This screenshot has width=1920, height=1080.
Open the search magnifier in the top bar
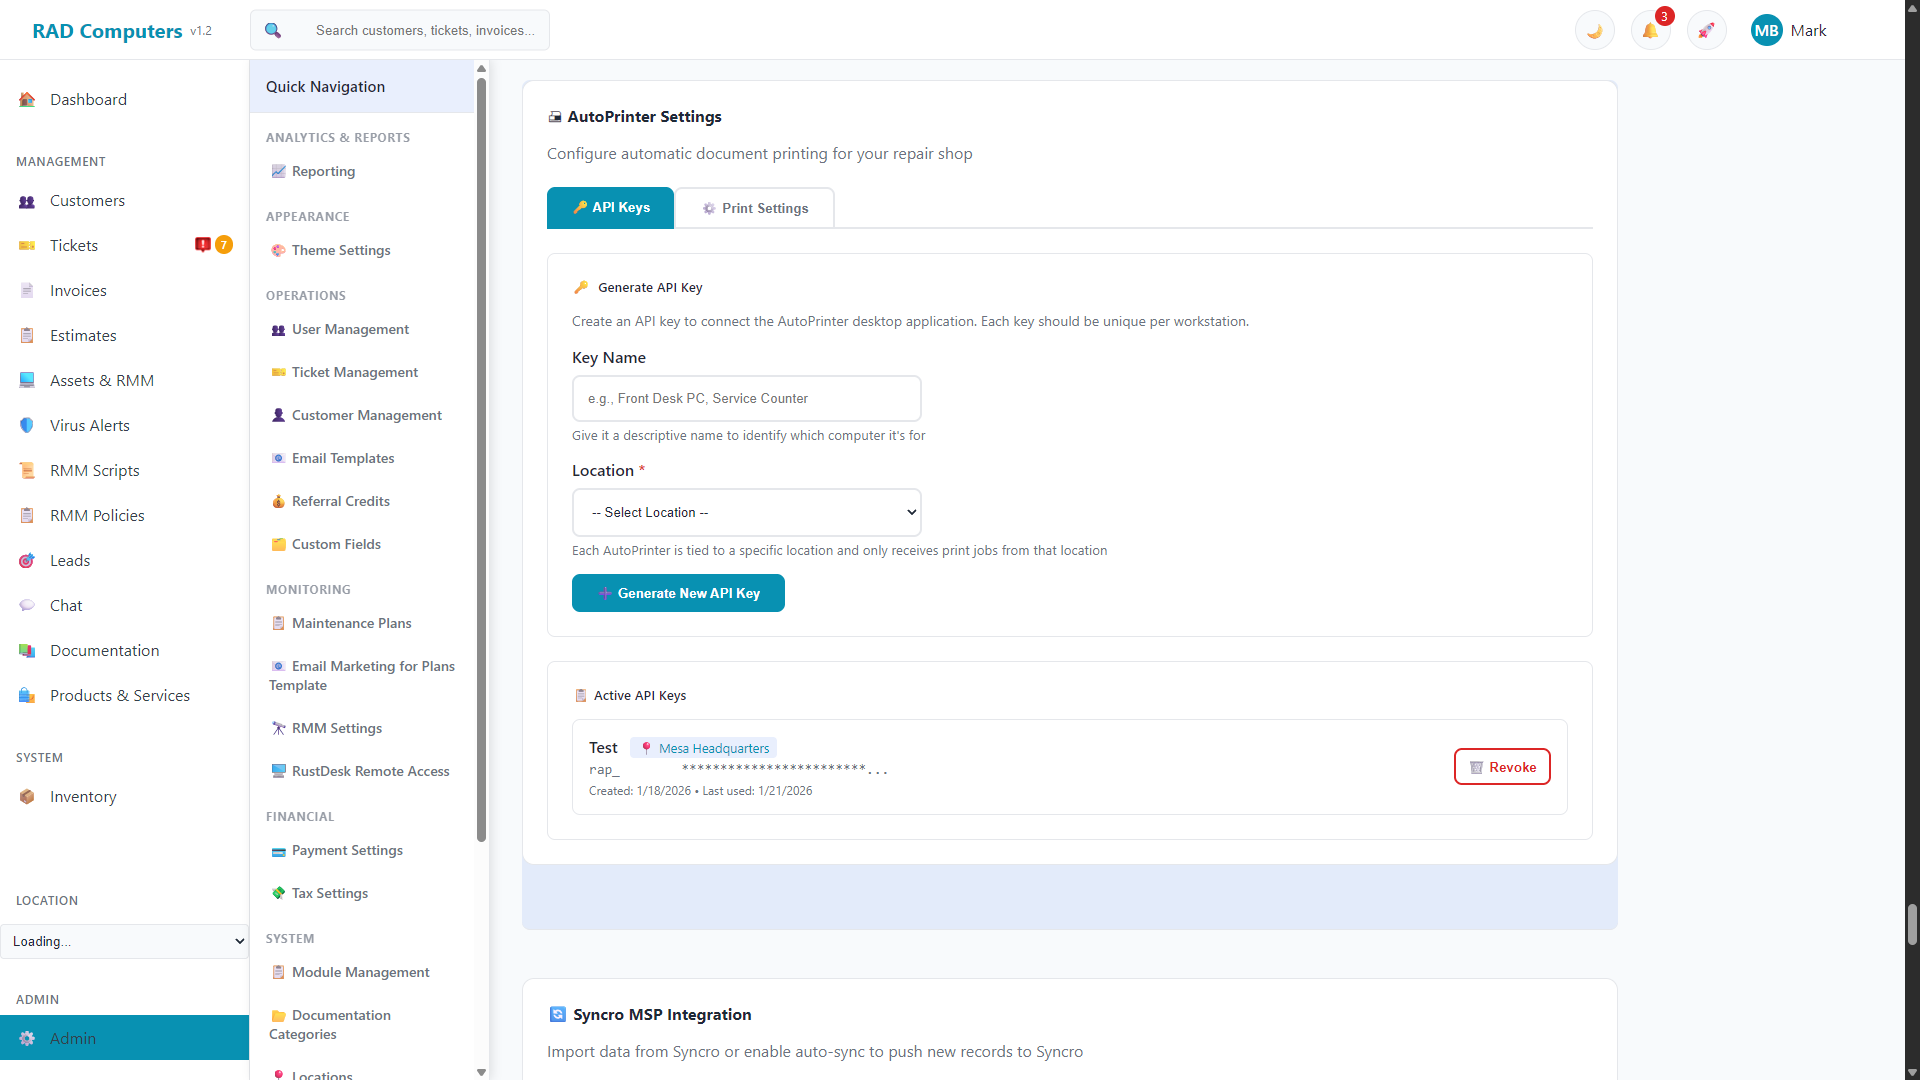coord(272,30)
